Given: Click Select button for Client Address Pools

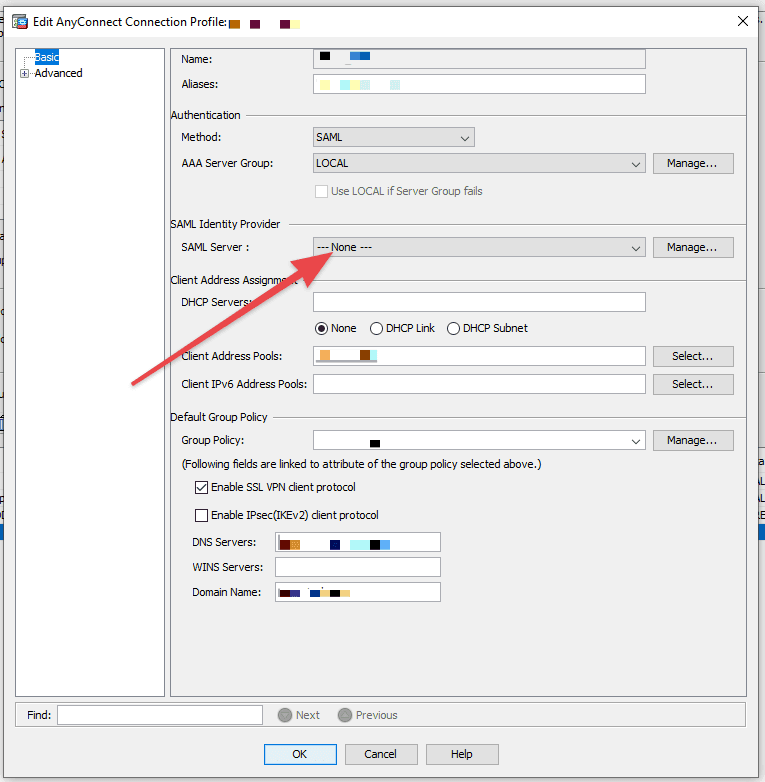Looking at the screenshot, I should [693, 356].
